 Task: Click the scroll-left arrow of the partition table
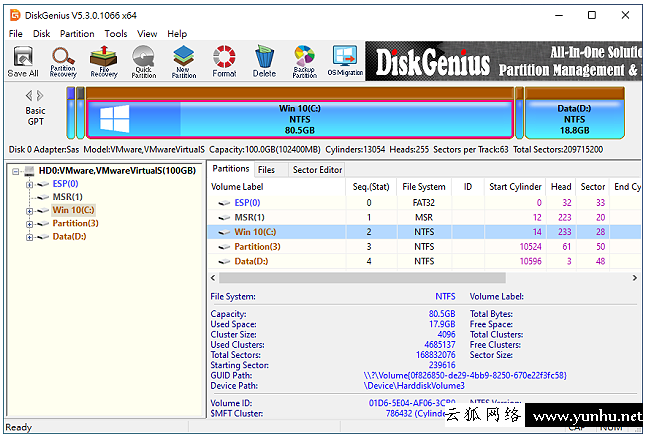click(x=213, y=278)
